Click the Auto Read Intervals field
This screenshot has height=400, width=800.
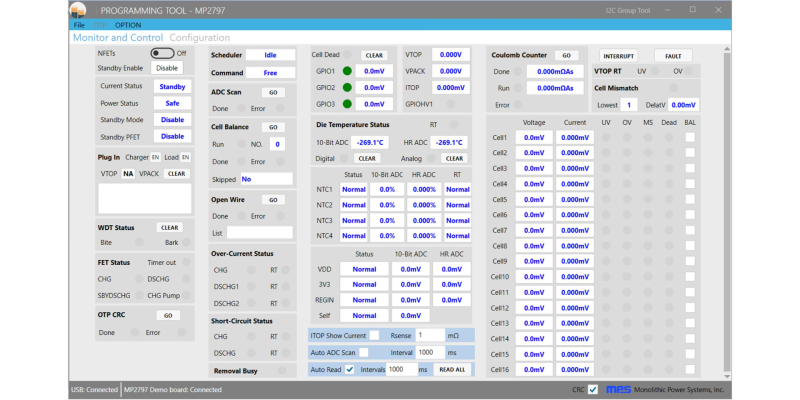[x=401, y=370]
